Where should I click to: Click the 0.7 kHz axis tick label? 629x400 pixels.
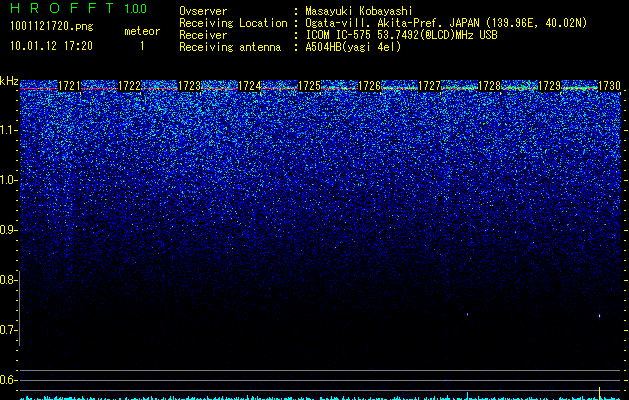pos(8,330)
